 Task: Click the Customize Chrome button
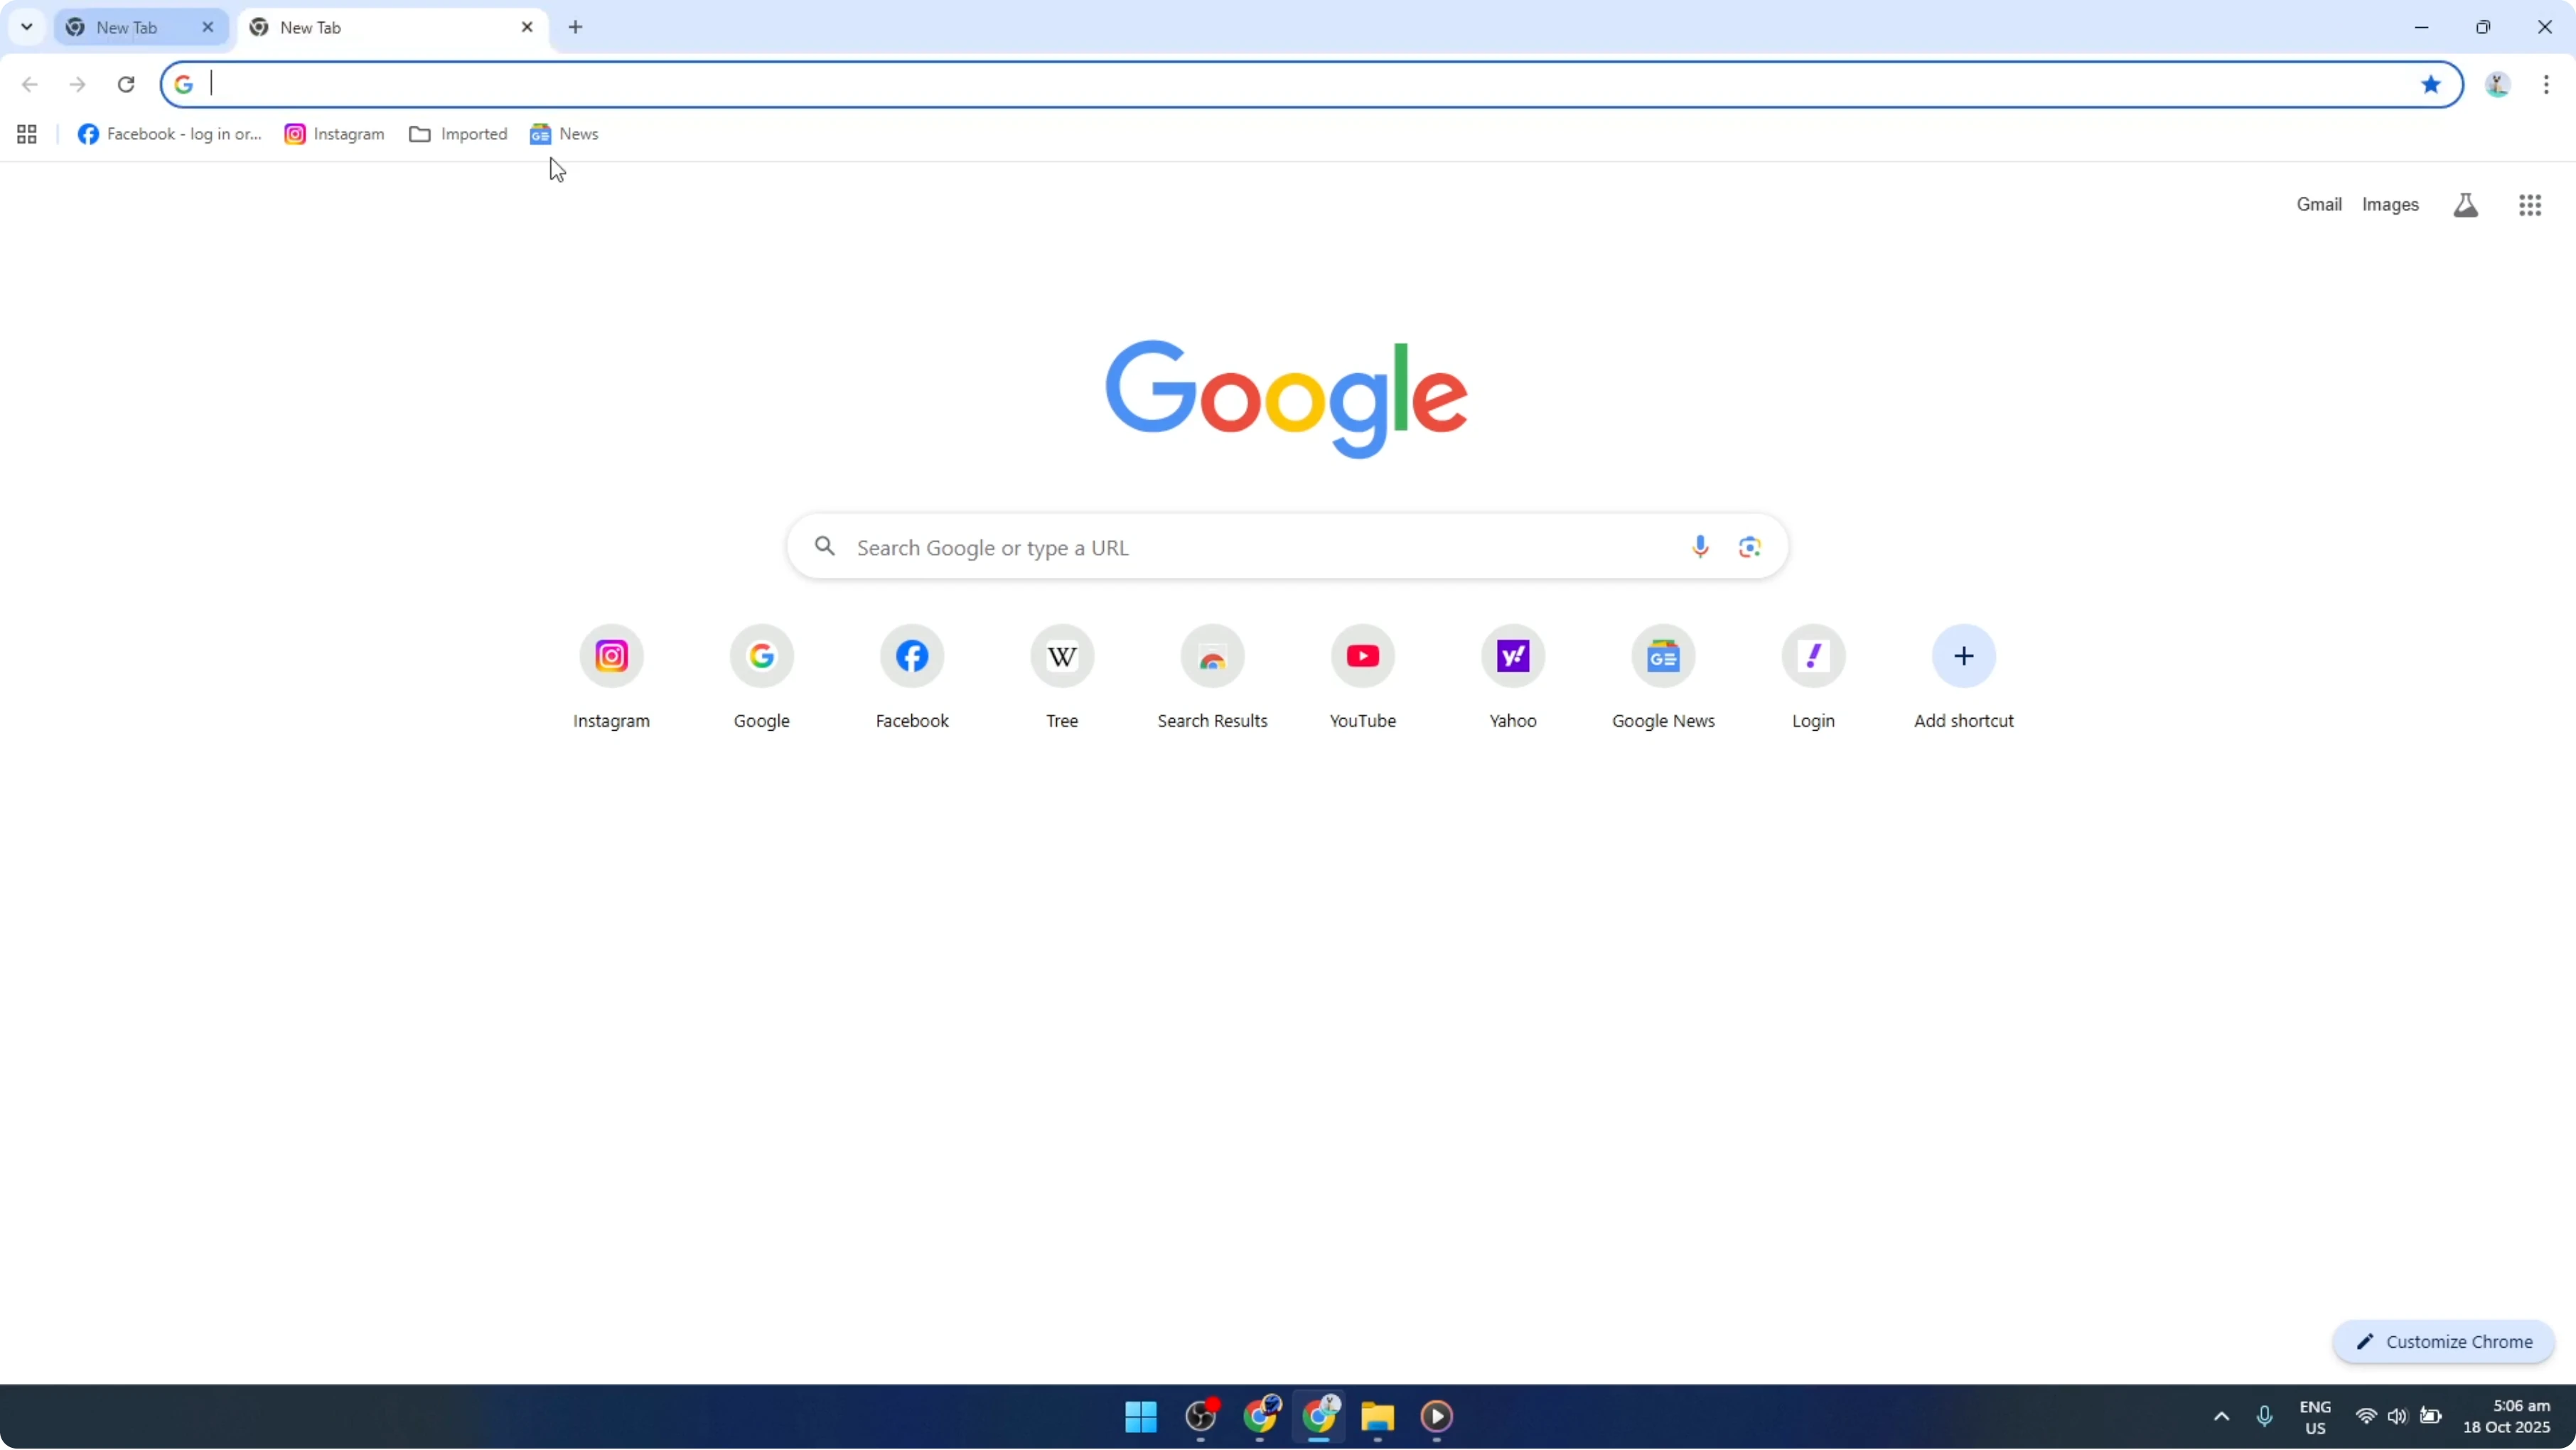pos(2443,1342)
